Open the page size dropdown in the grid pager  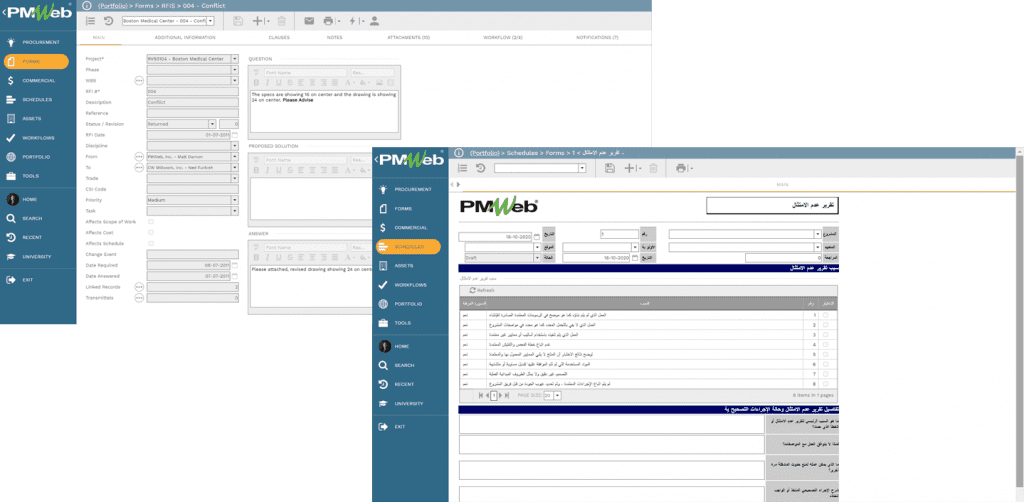(557, 396)
